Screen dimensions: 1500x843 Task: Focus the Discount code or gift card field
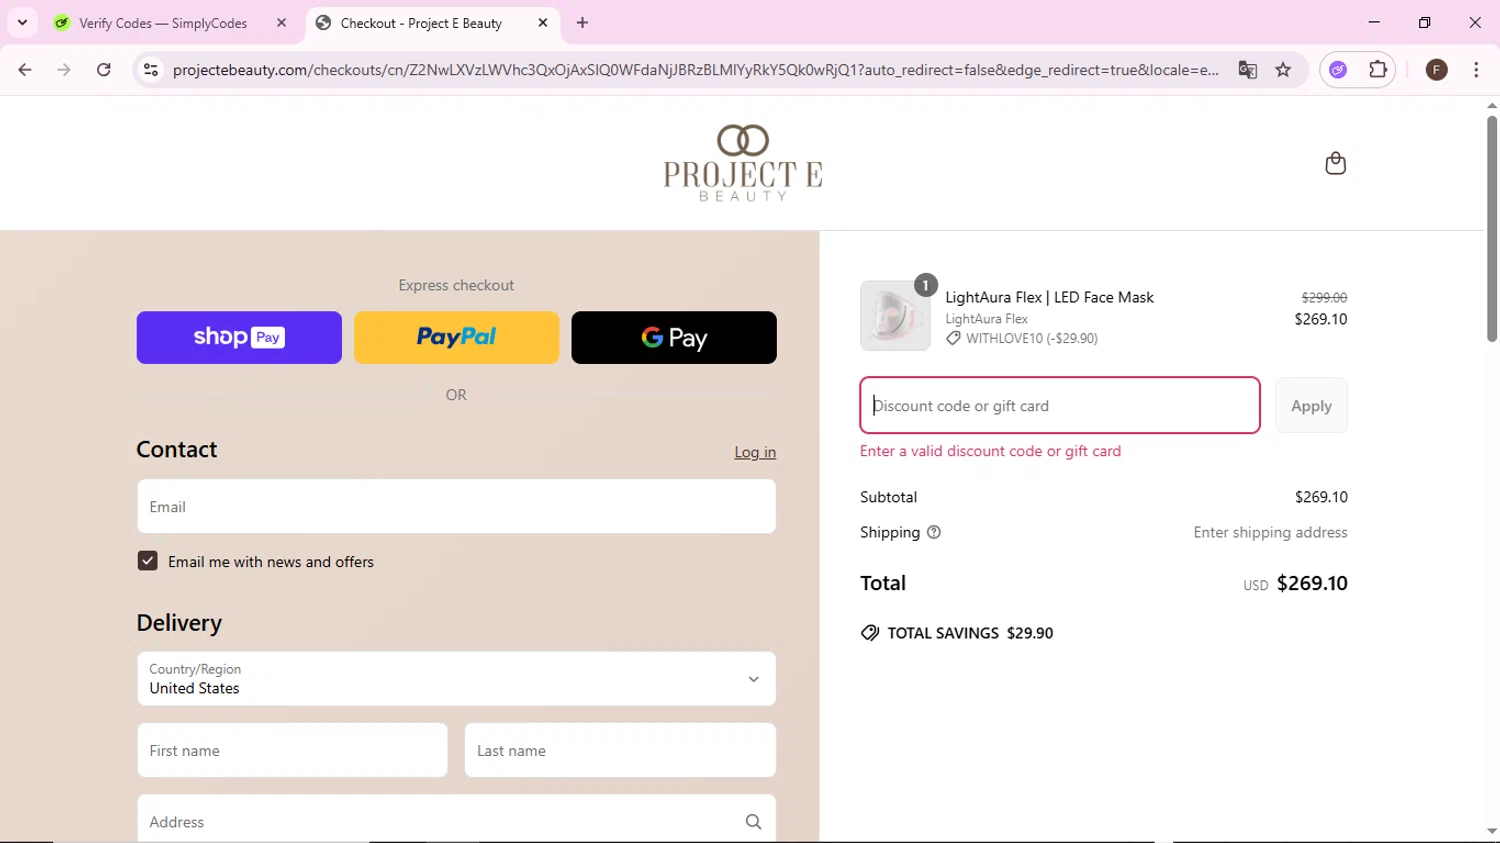(1060, 405)
